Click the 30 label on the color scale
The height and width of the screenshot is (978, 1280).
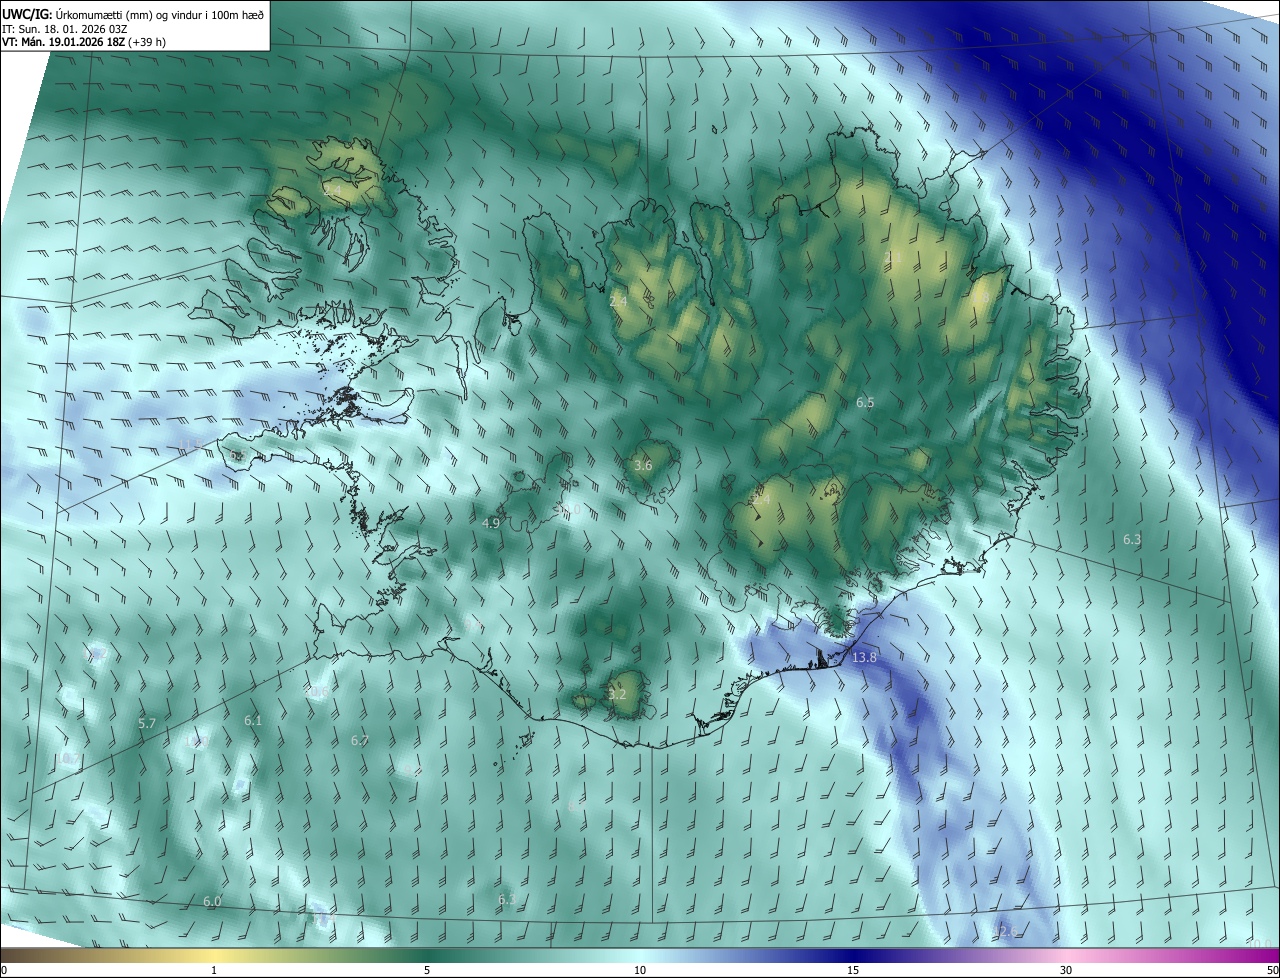1066,970
